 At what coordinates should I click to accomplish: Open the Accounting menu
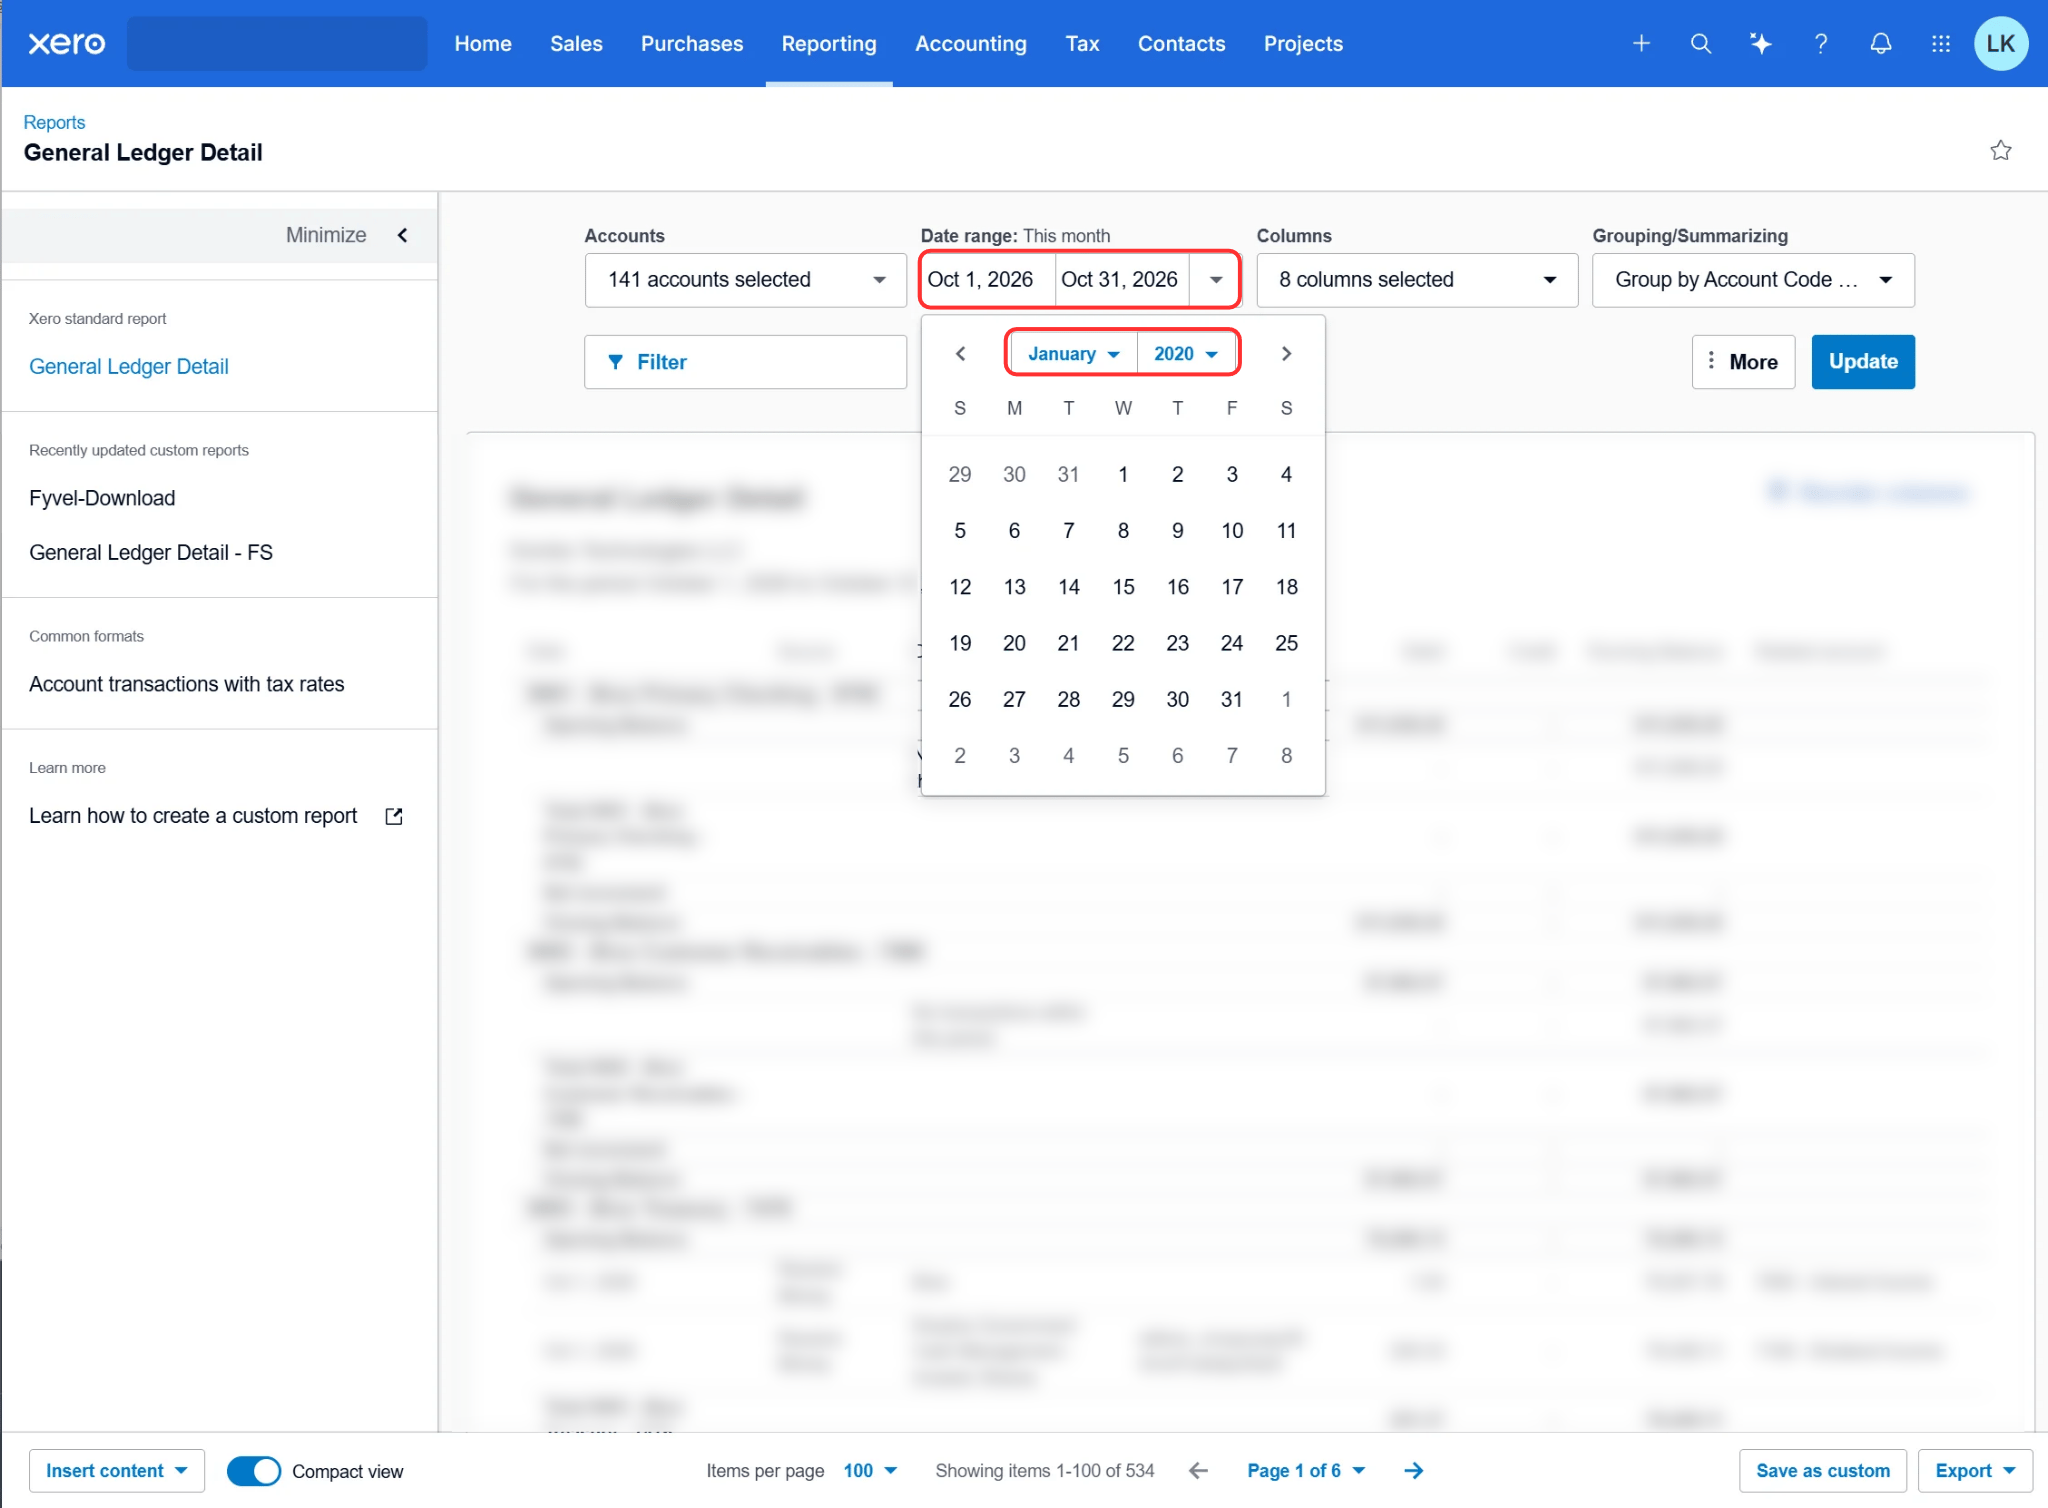tap(971, 43)
